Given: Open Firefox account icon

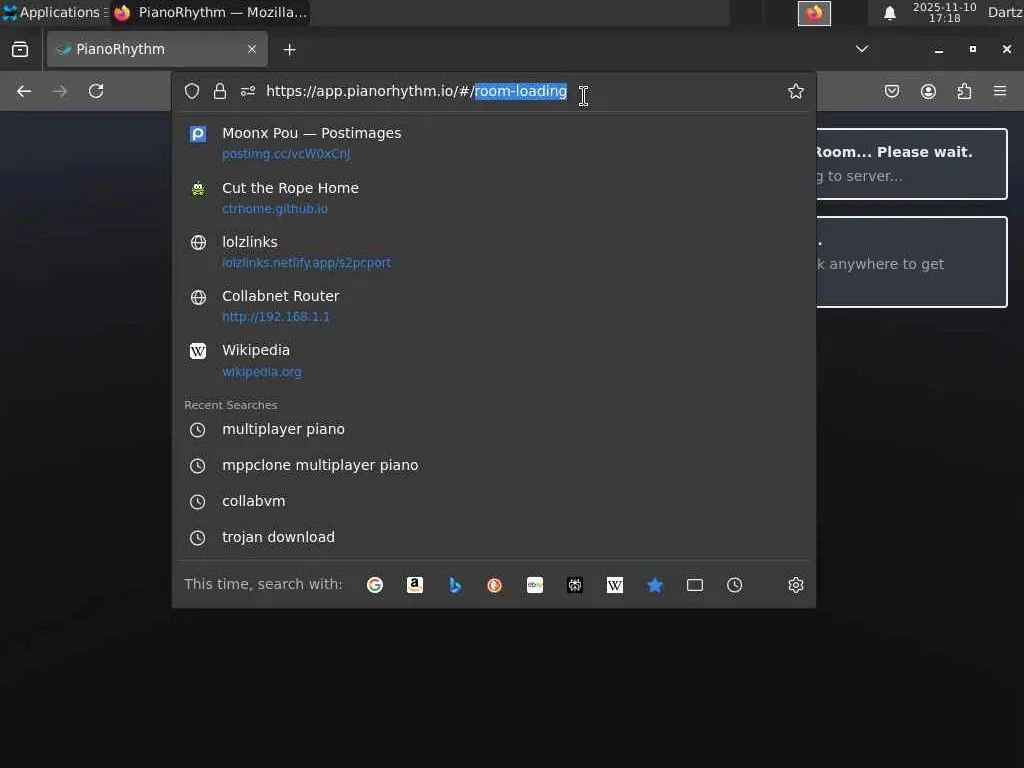Looking at the screenshot, I should tap(928, 91).
